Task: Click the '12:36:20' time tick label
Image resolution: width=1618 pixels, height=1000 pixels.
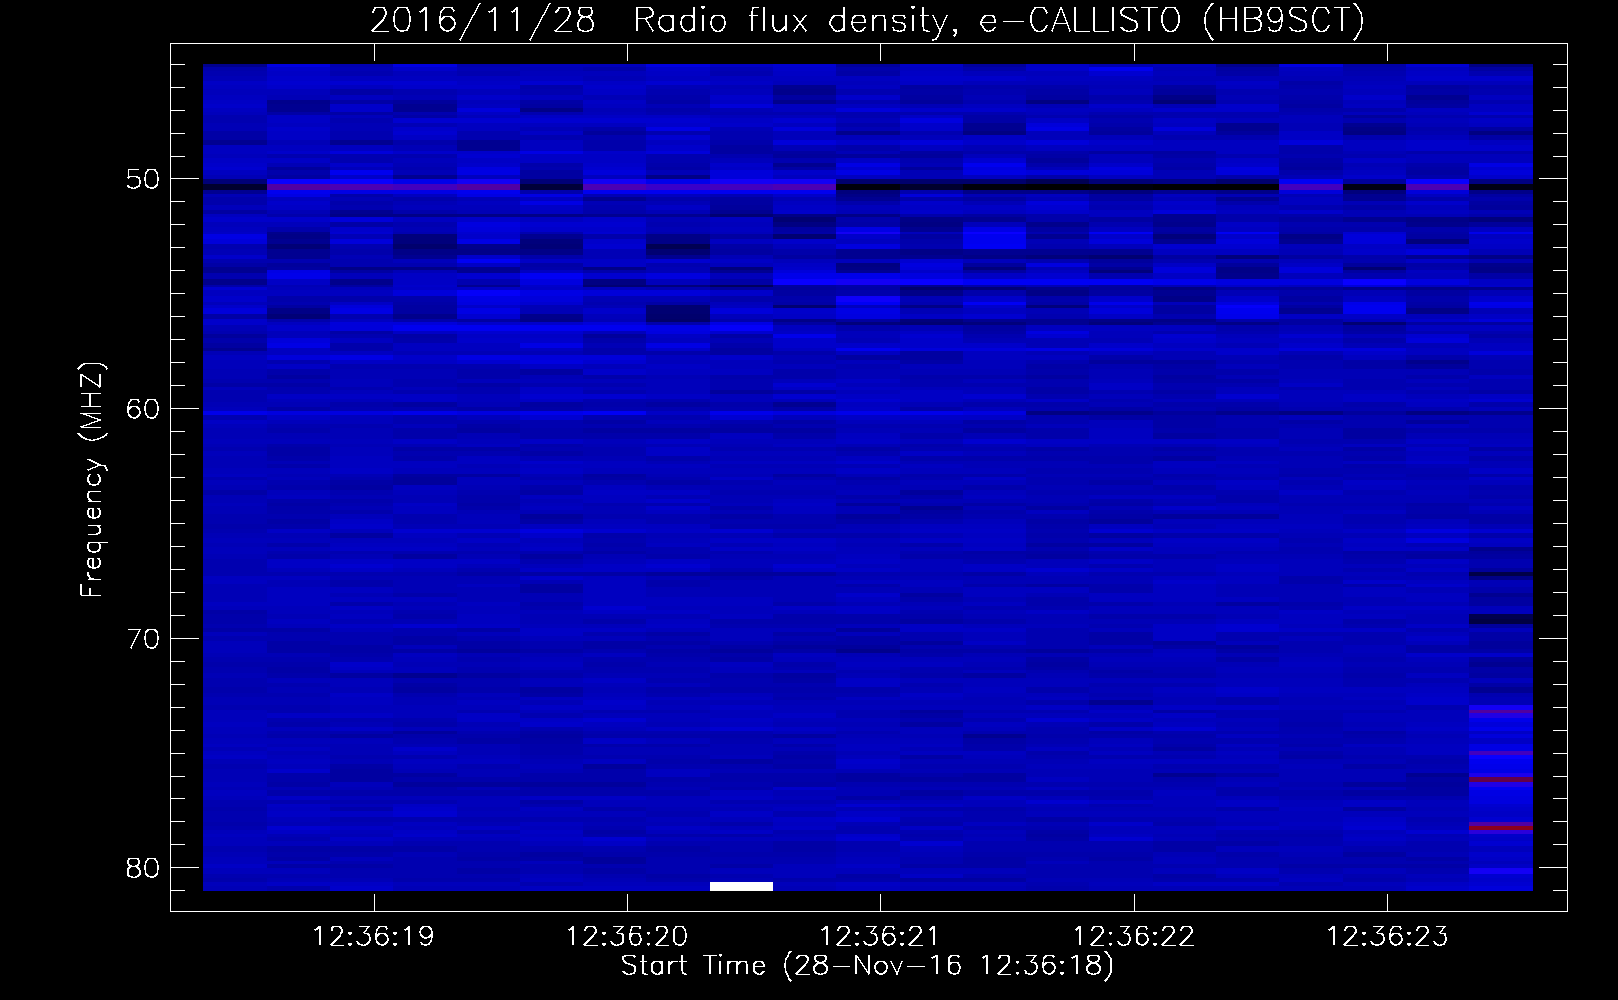Action: point(627,937)
